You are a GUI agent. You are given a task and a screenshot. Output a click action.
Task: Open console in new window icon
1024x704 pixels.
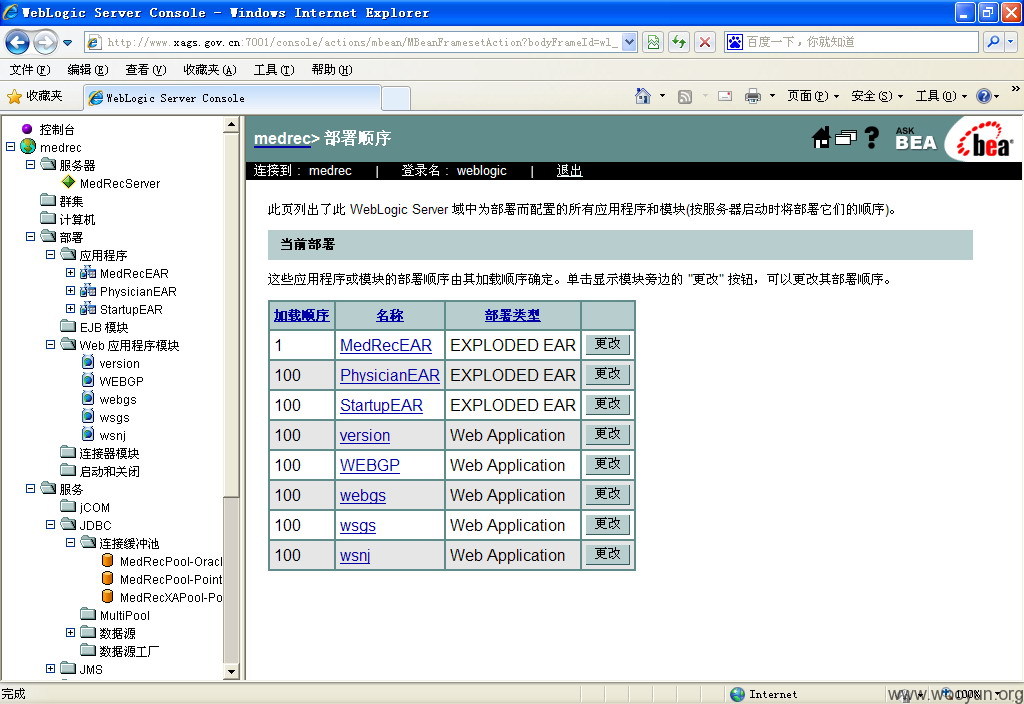846,138
